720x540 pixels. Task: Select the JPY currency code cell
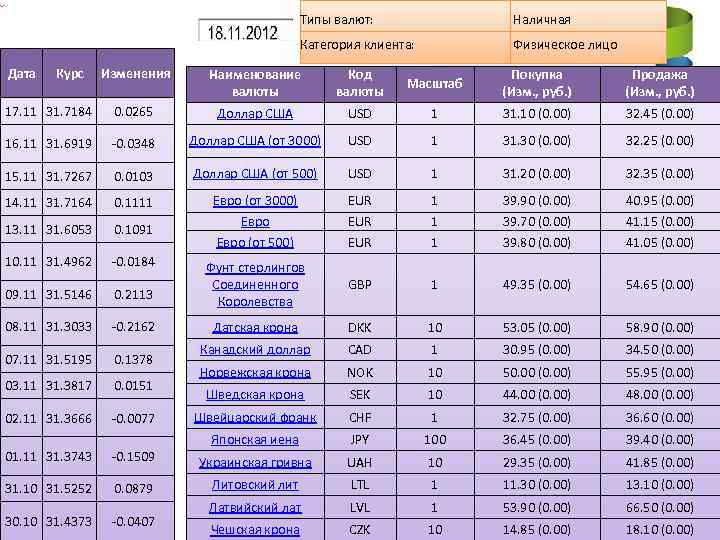(x=360, y=439)
